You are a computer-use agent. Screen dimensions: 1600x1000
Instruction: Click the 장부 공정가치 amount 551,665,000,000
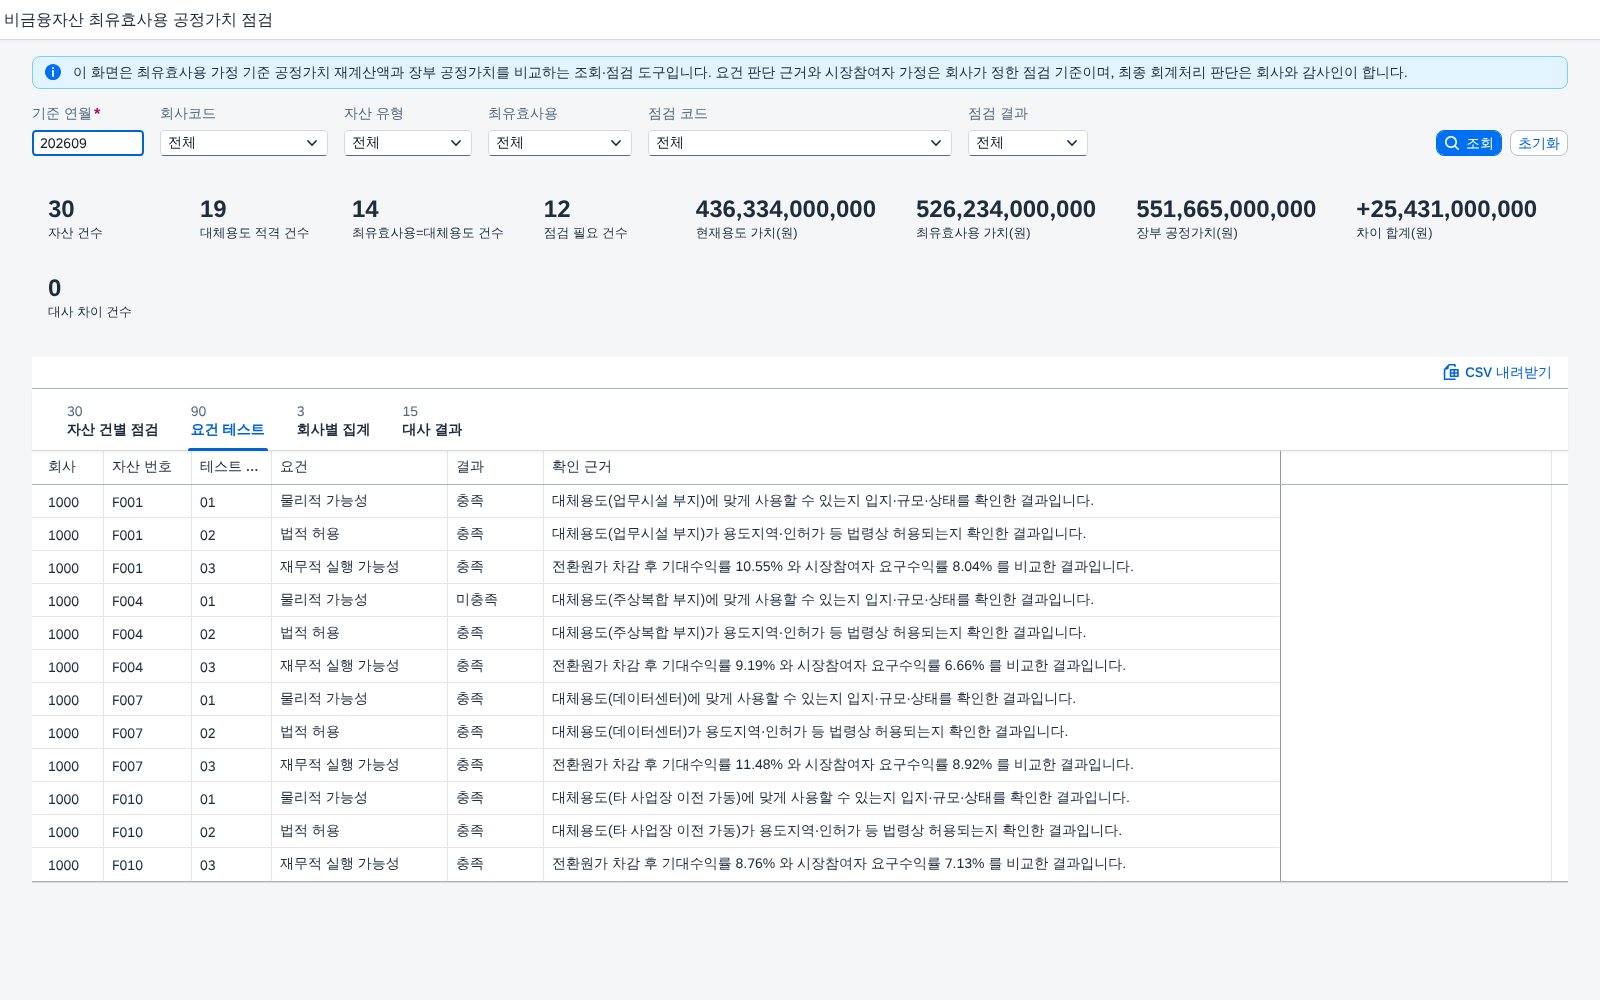point(1226,209)
